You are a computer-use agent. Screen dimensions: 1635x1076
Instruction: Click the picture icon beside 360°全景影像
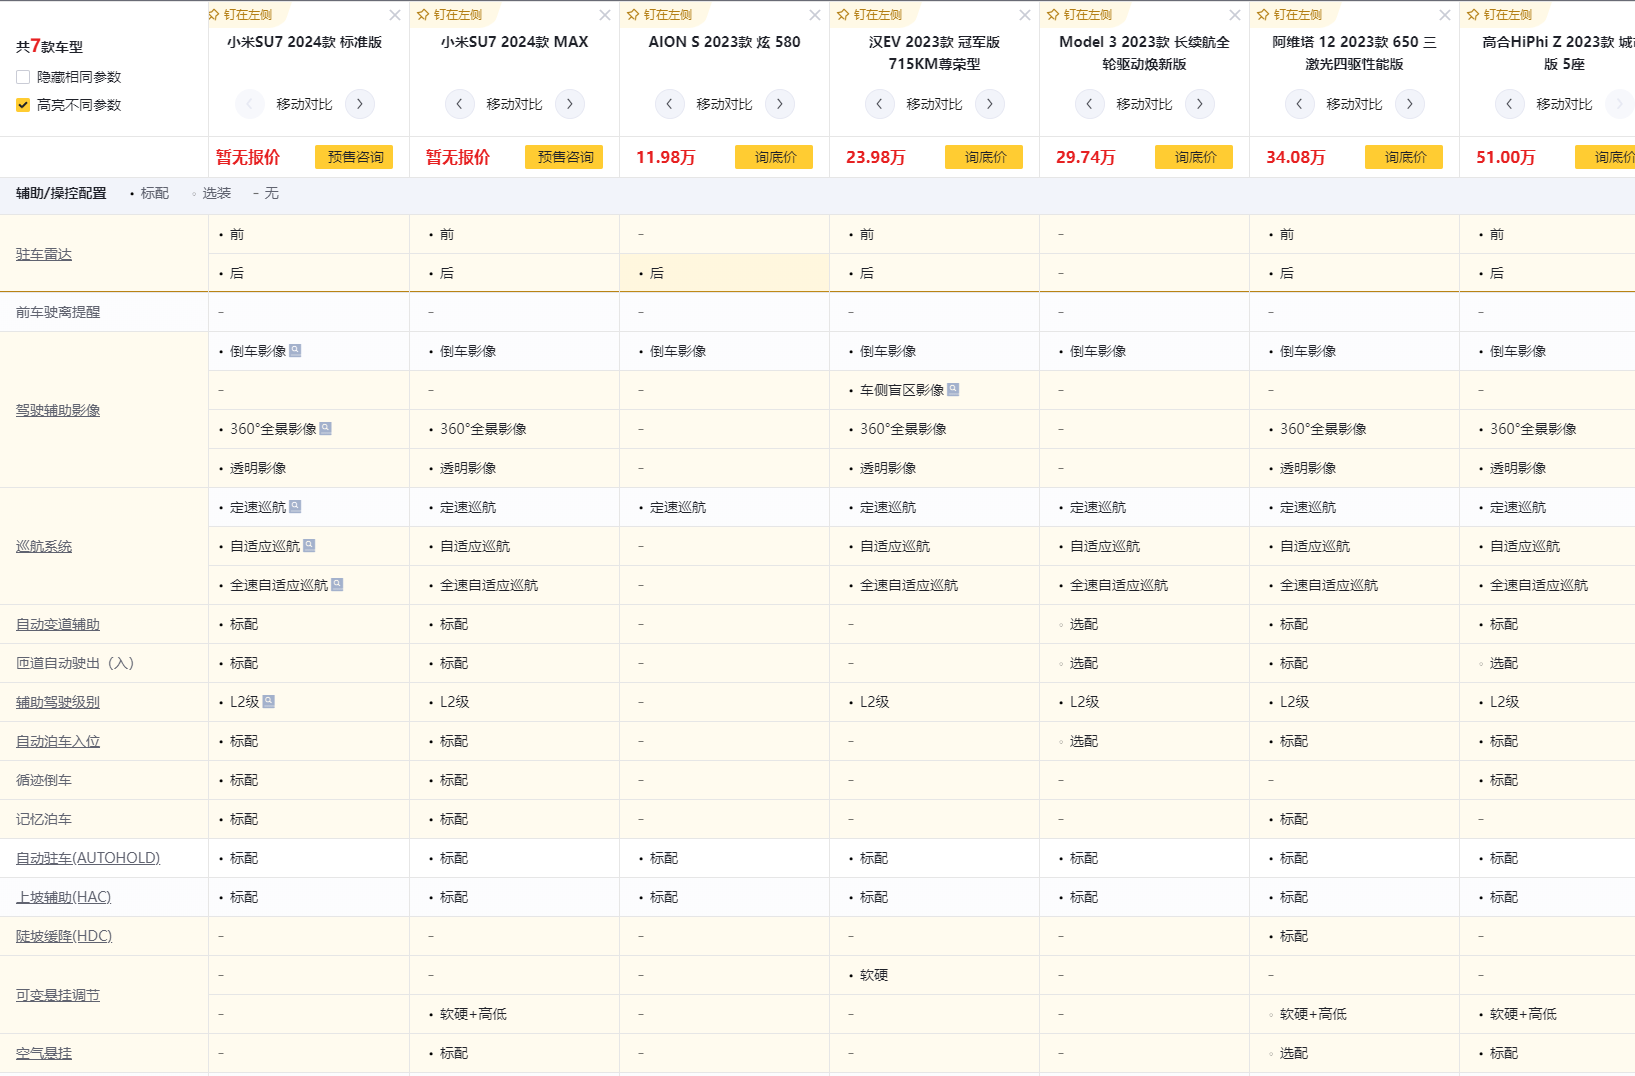click(x=325, y=429)
